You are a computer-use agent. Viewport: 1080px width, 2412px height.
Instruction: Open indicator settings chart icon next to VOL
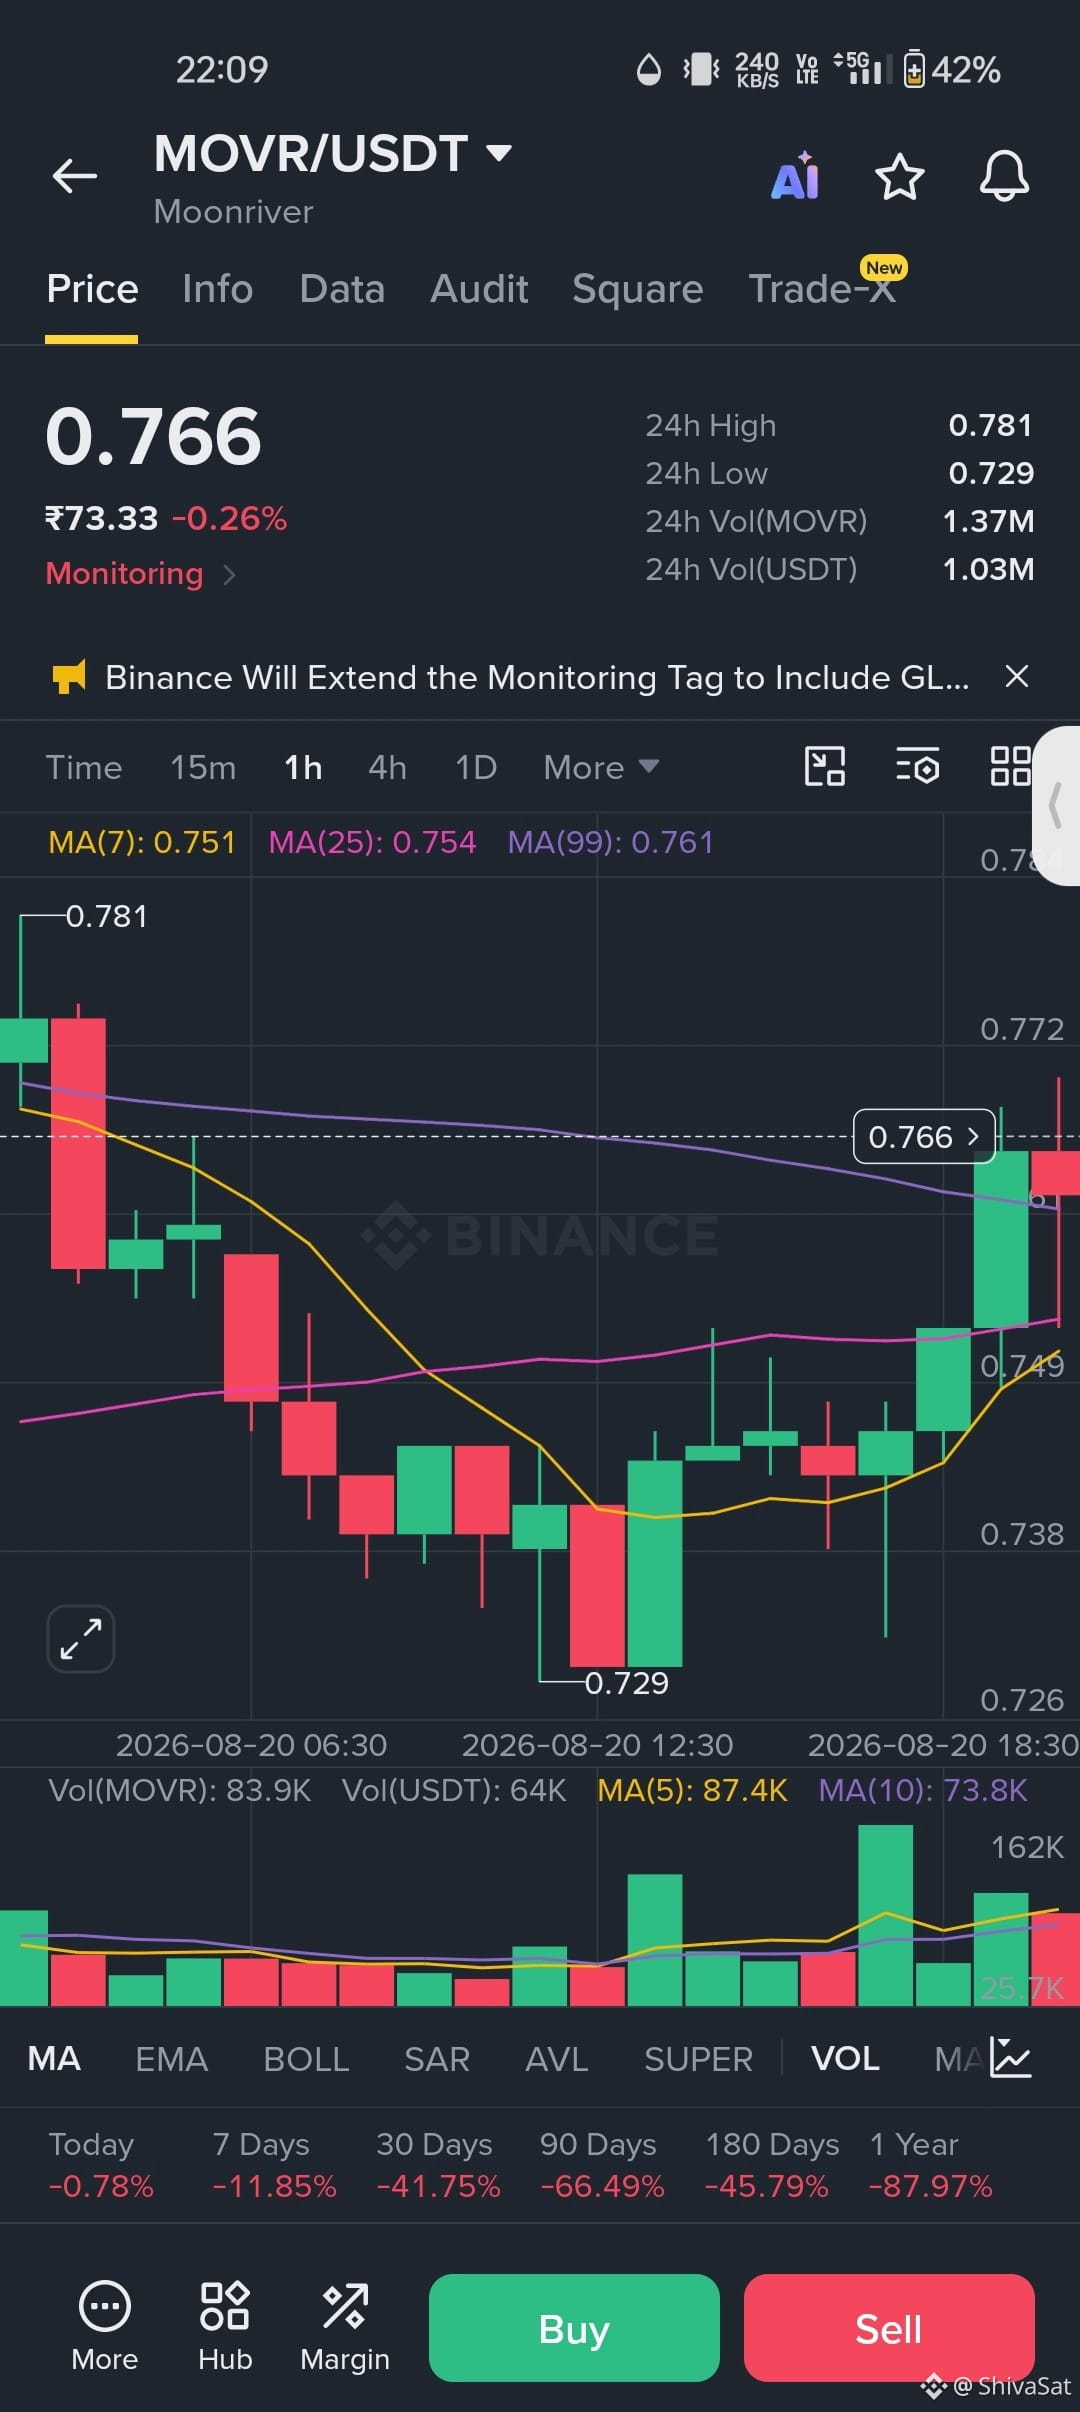(x=1011, y=2058)
